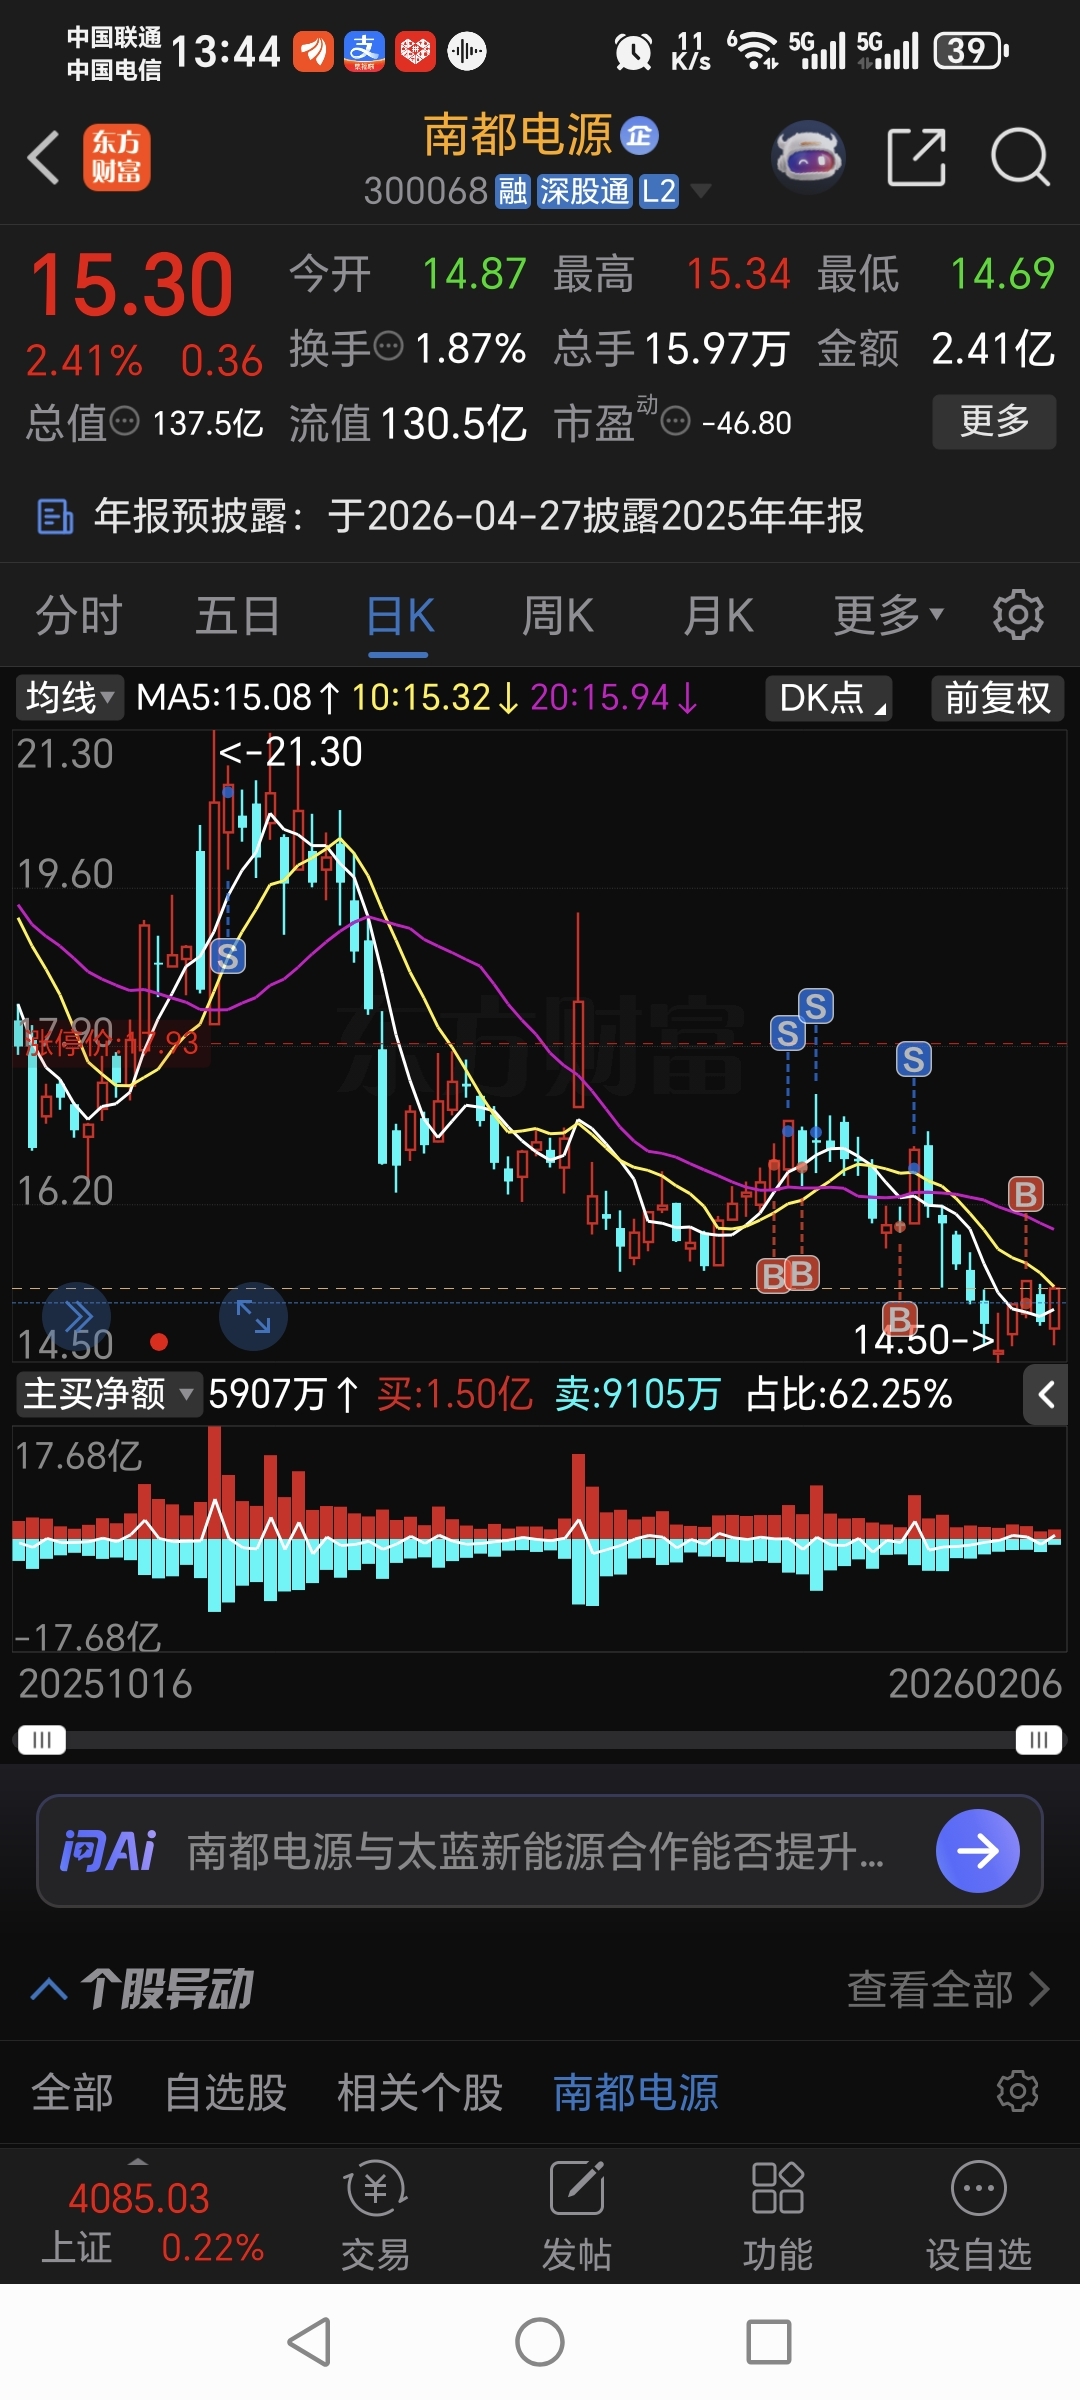Tap the stock name 南都电源 title
This screenshot has width=1080, height=2400.
517,136
